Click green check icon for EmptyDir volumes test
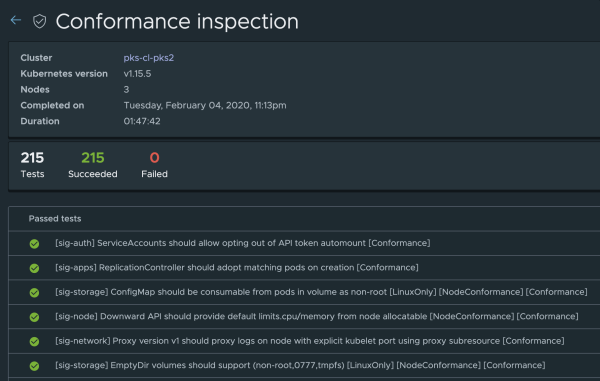This screenshot has height=381, width=600. [x=34, y=366]
